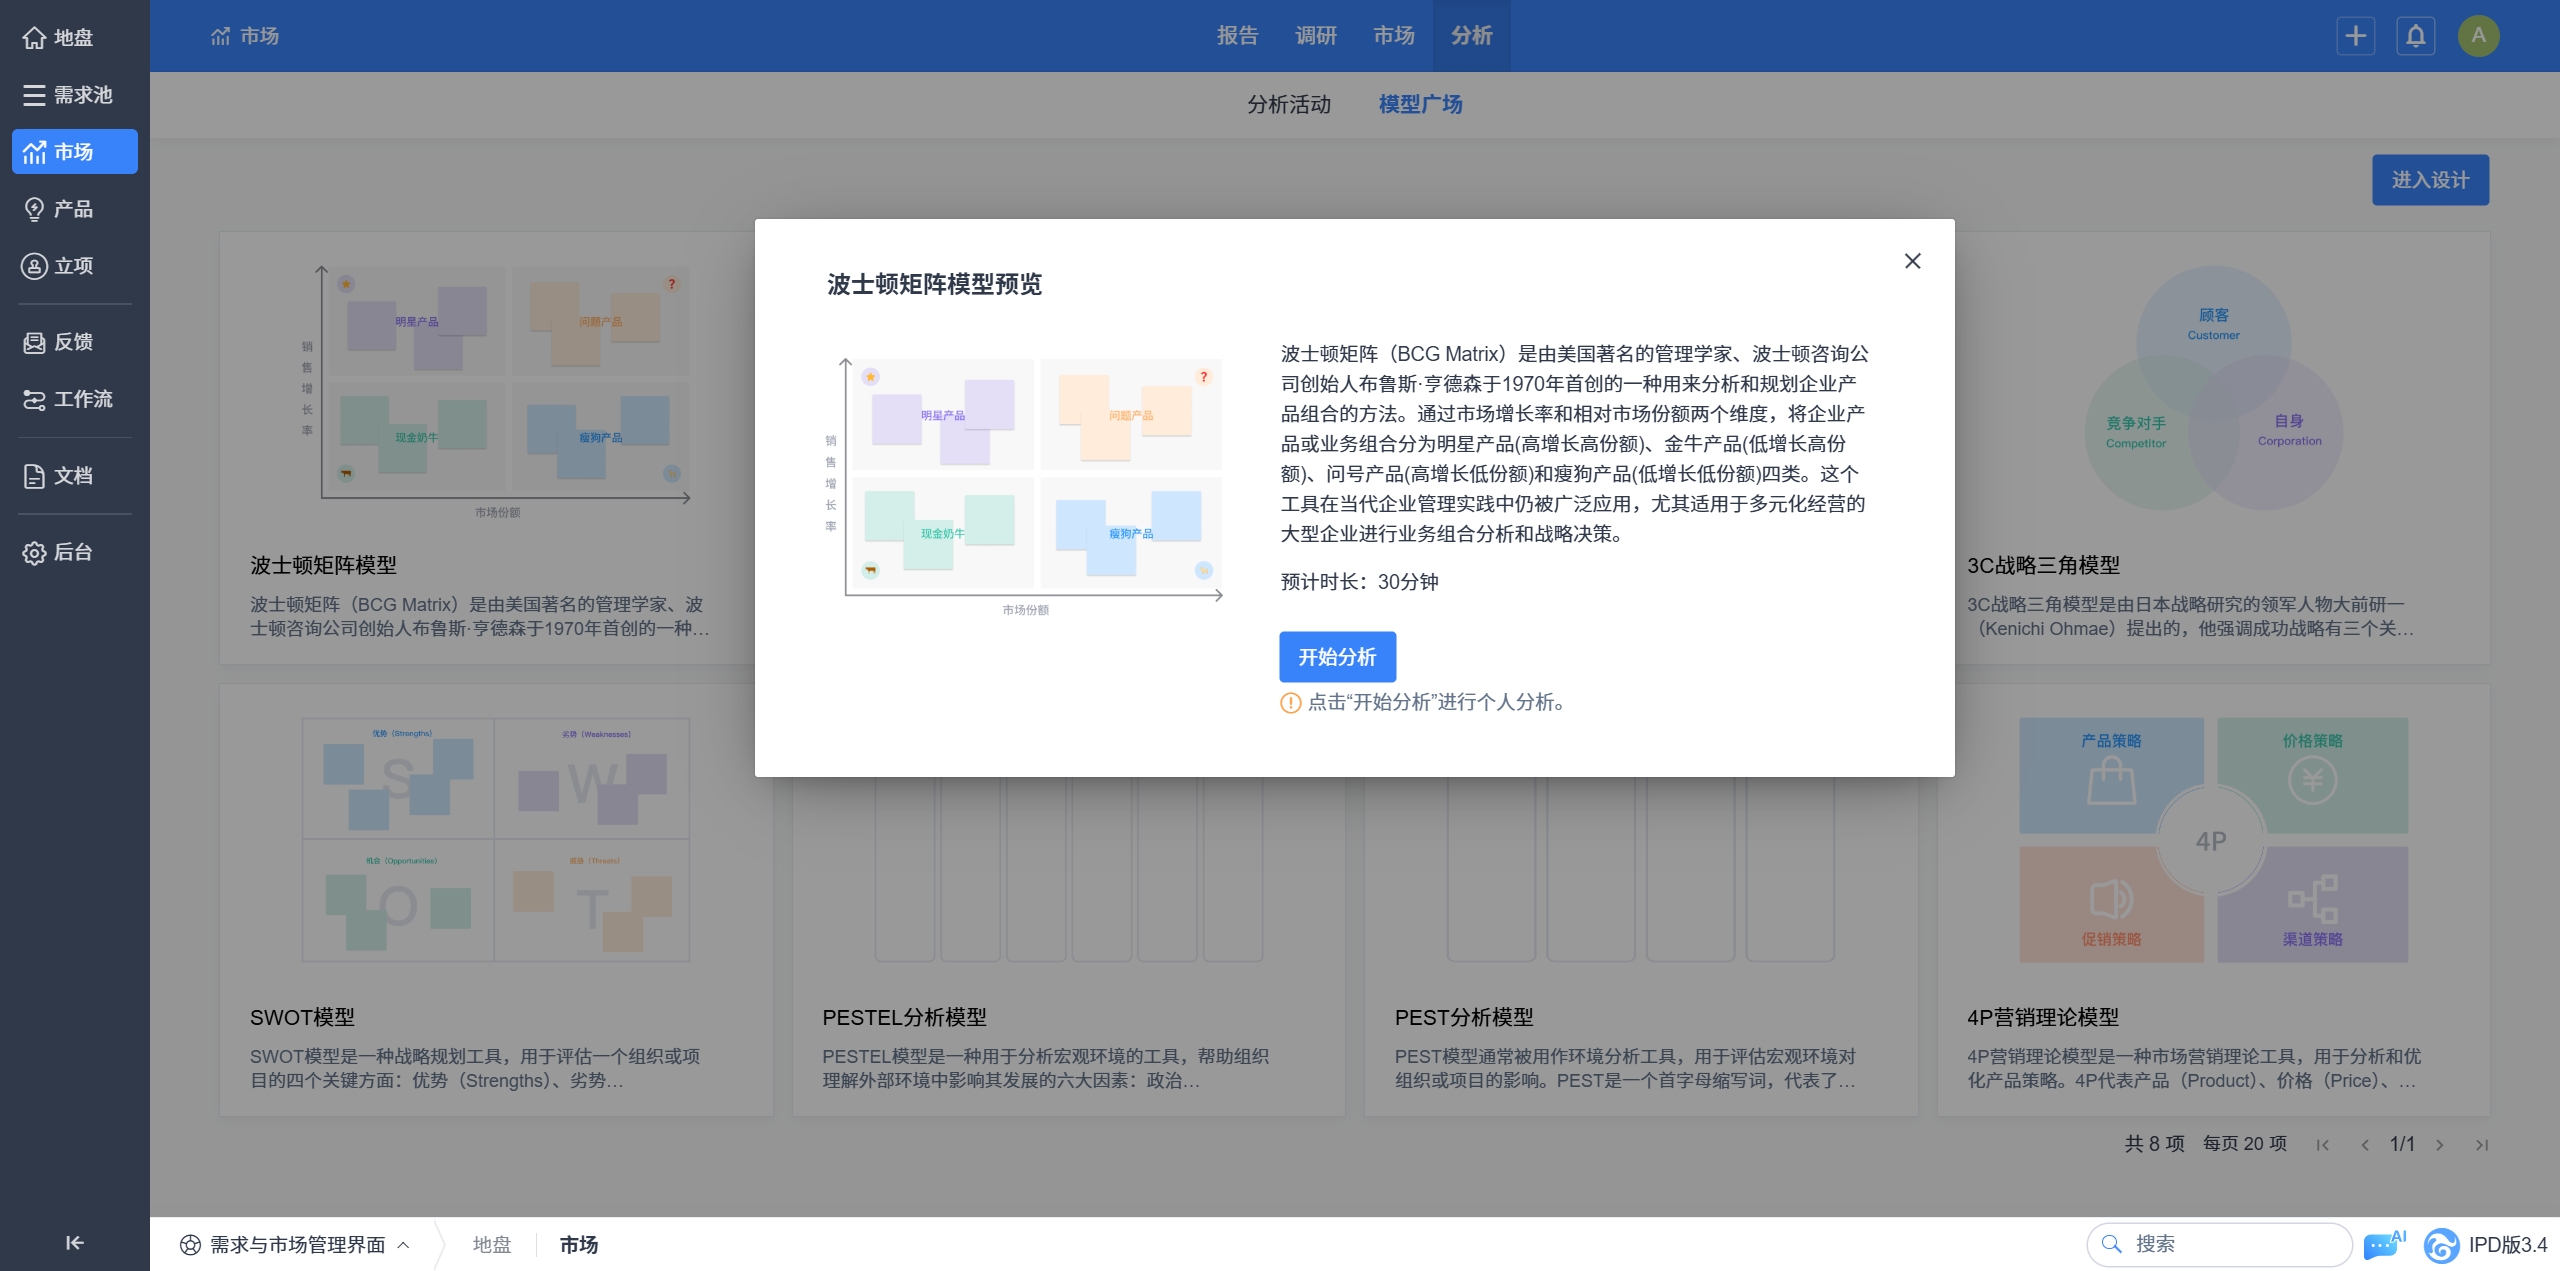
Task: Open 每页 20 项 page size selector
Action: [x=2244, y=1143]
